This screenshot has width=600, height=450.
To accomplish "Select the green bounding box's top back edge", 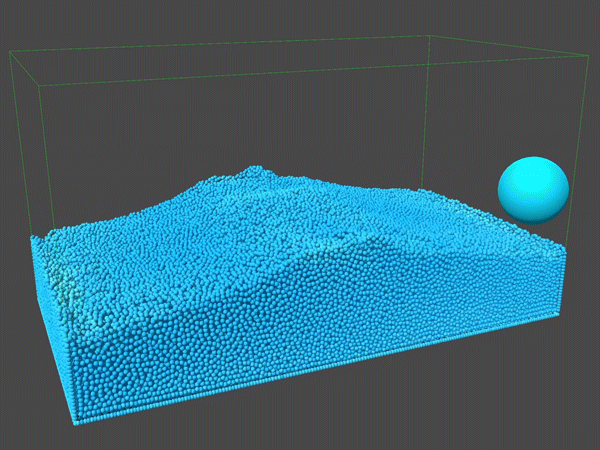I will 220,42.
